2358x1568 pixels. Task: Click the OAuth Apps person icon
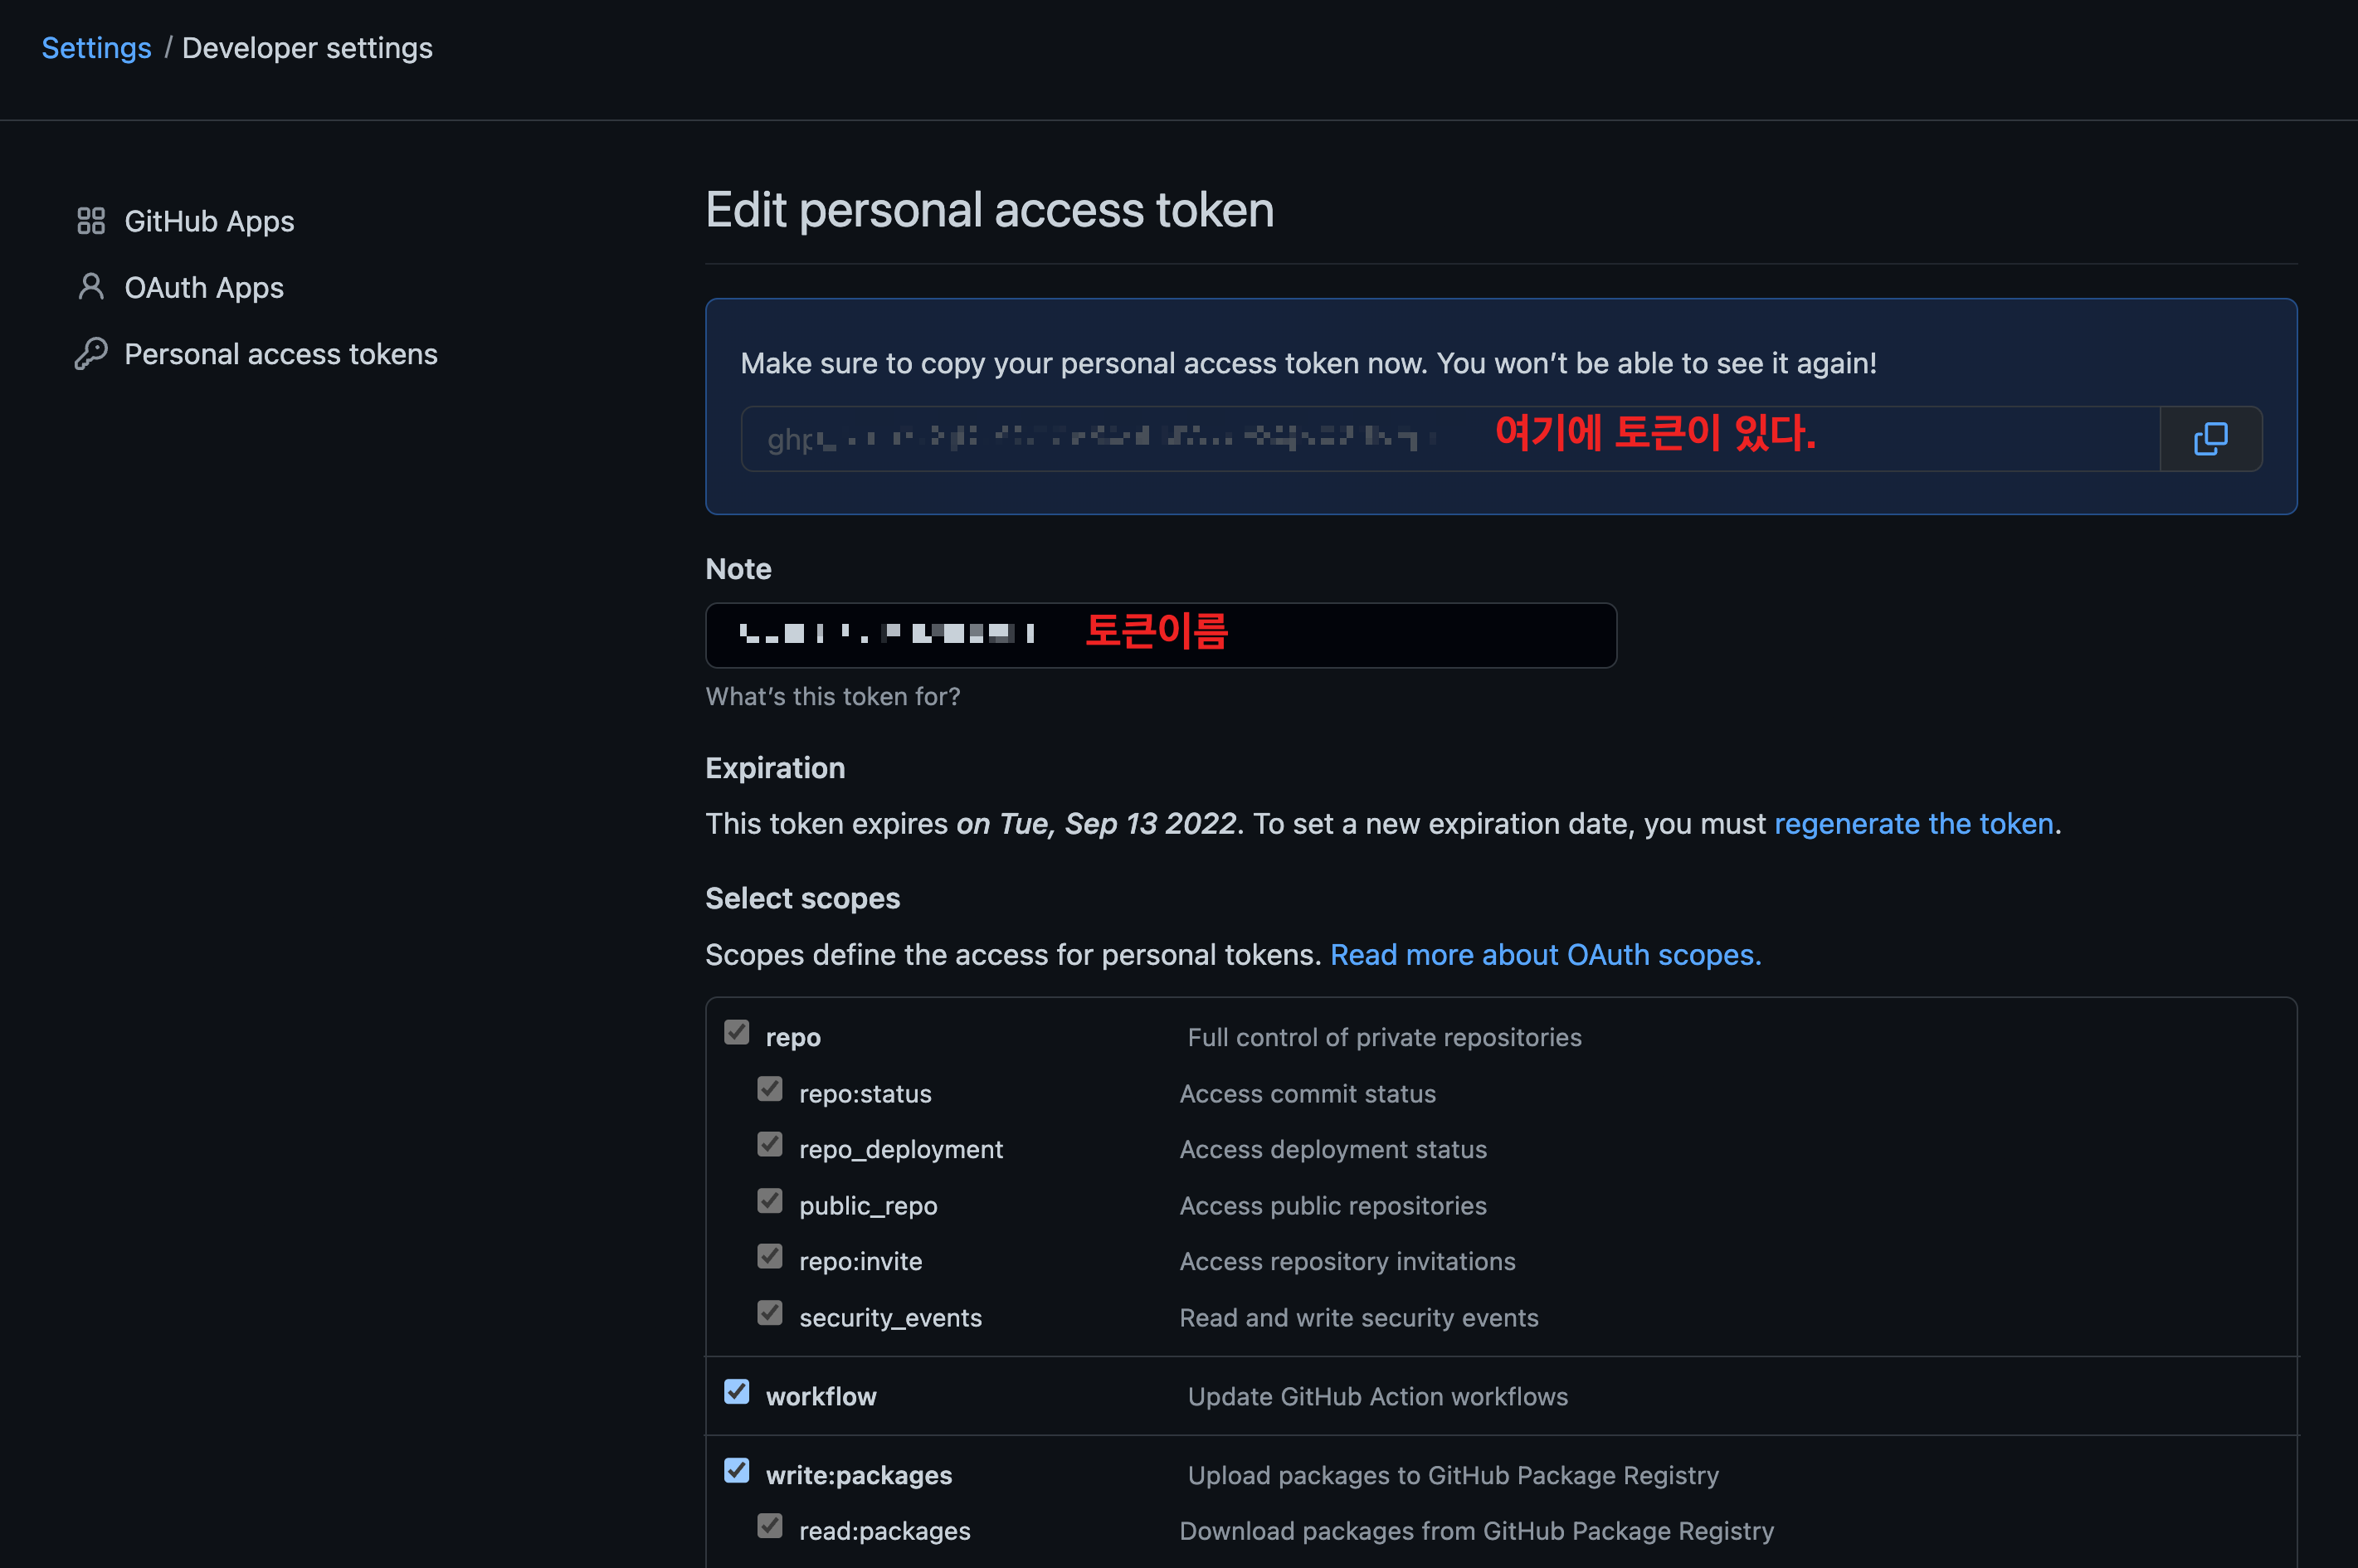(91, 287)
